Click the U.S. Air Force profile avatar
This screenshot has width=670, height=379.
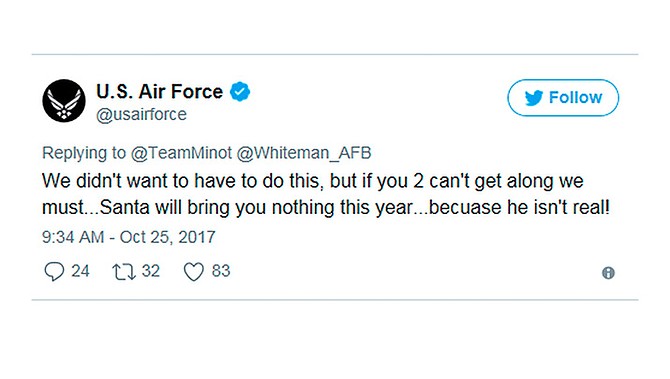point(64,101)
